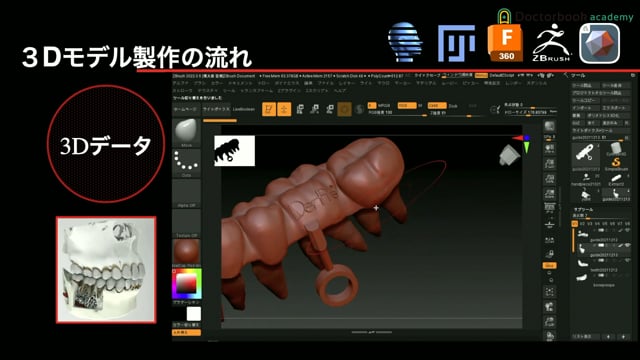The width and height of the screenshot is (640, 360).
Task: Toggle the orange Edit mode button
Action: pos(269,109)
